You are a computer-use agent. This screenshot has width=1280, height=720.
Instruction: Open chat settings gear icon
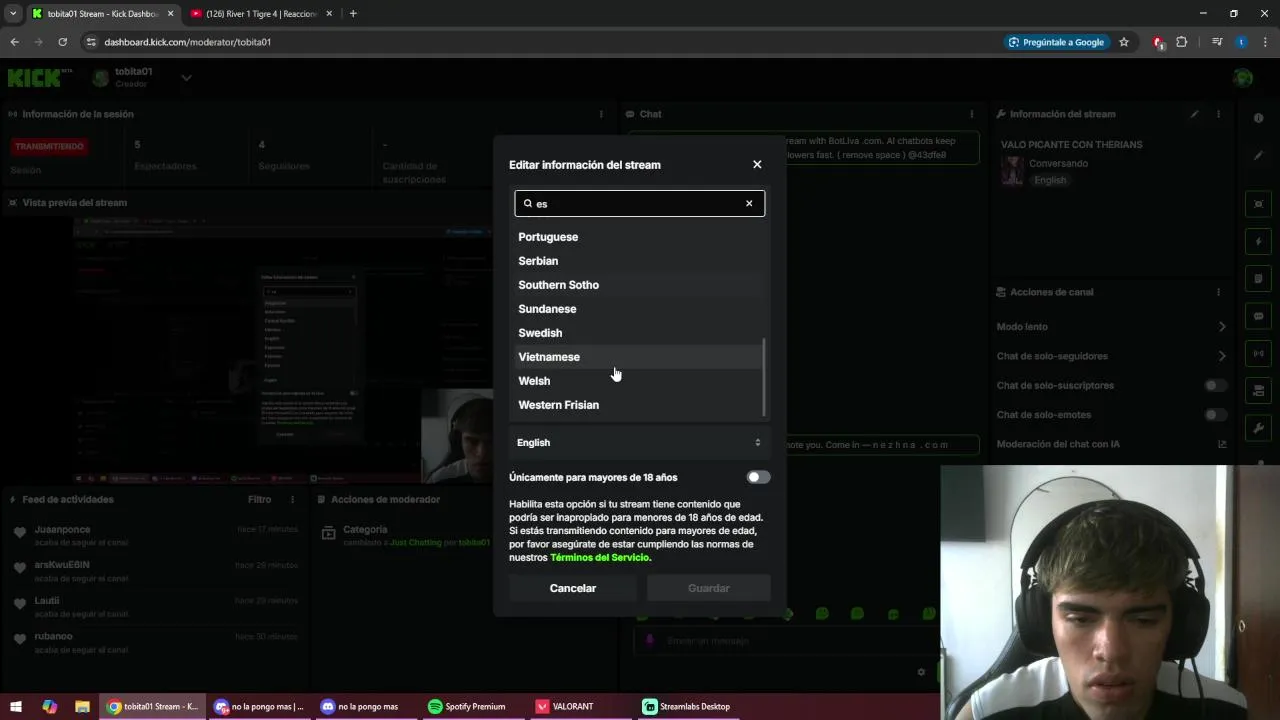pyautogui.click(x=921, y=673)
